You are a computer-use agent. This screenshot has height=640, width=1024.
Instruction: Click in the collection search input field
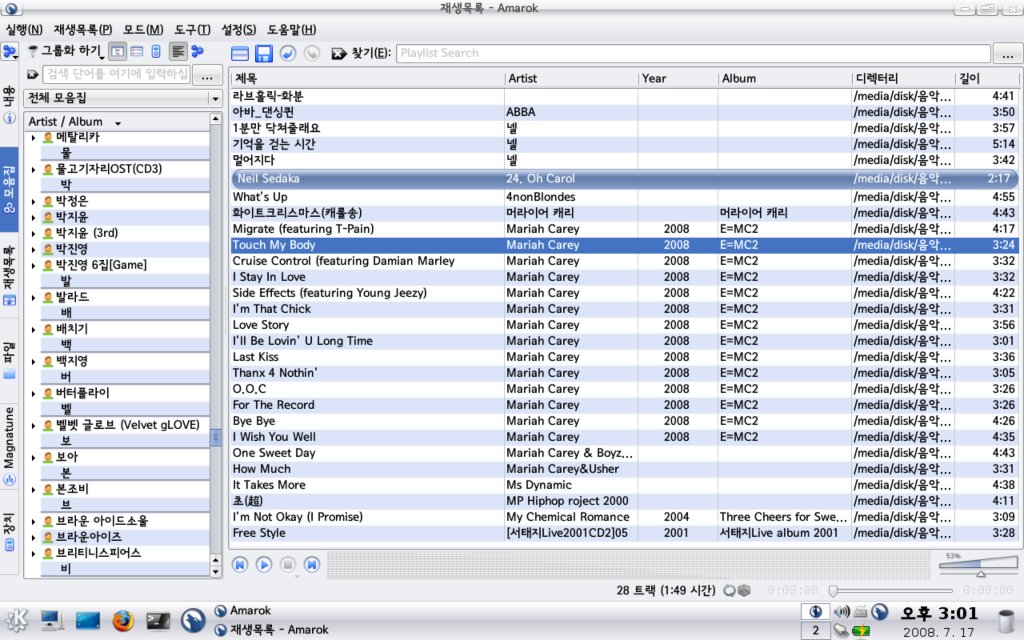tap(116, 74)
